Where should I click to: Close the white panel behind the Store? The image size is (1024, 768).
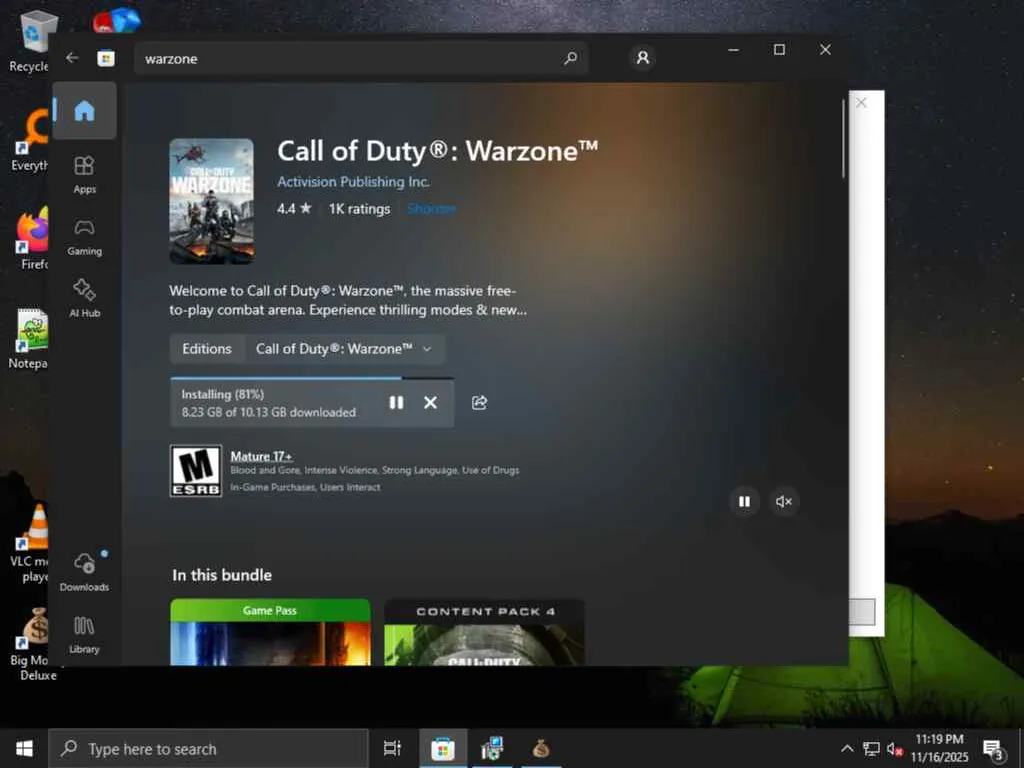(x=861, y=103)
